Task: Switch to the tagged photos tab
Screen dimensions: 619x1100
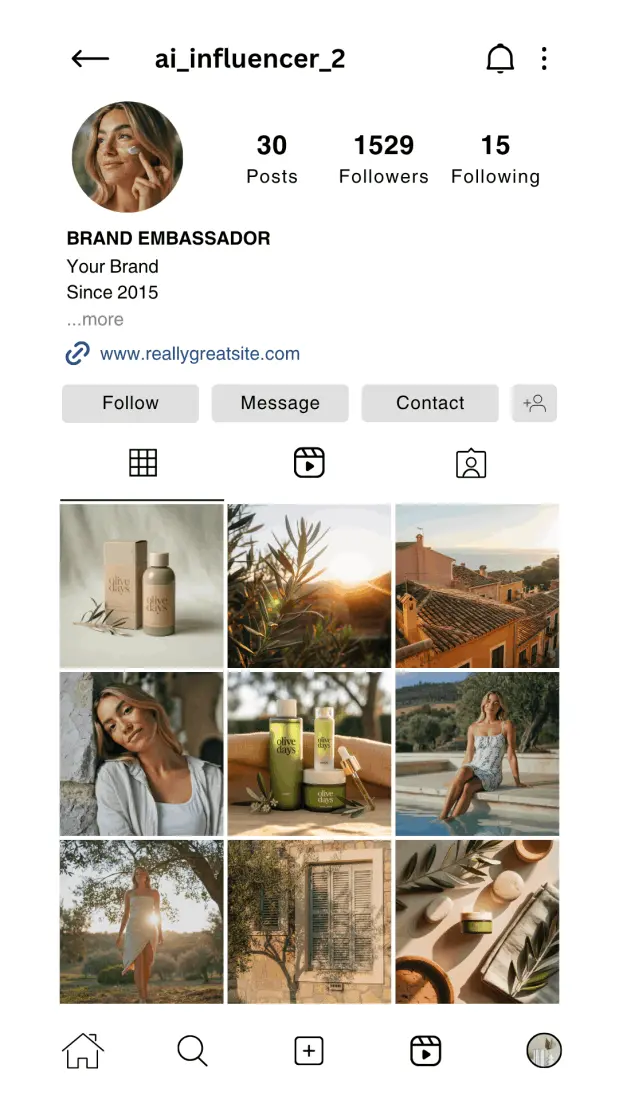Action: [x=471, y=463]
